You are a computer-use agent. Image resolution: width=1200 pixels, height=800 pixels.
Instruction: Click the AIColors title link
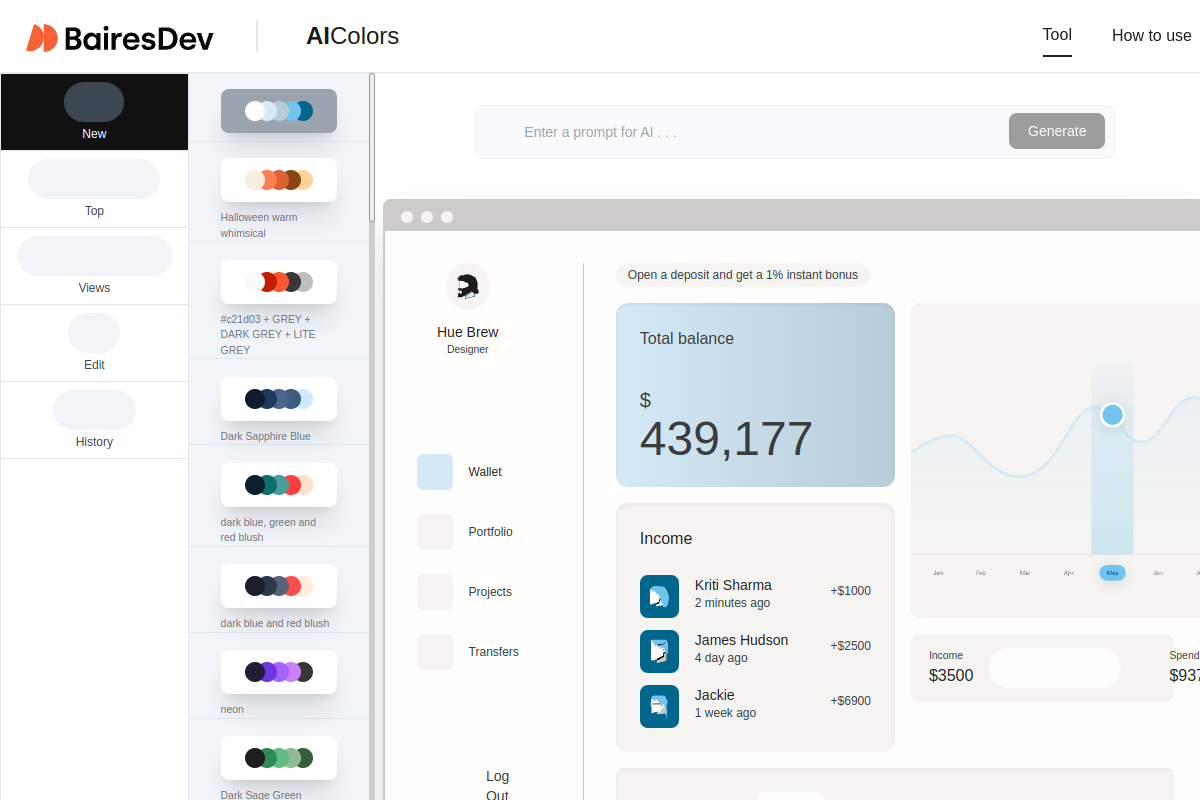click(352, 36)
